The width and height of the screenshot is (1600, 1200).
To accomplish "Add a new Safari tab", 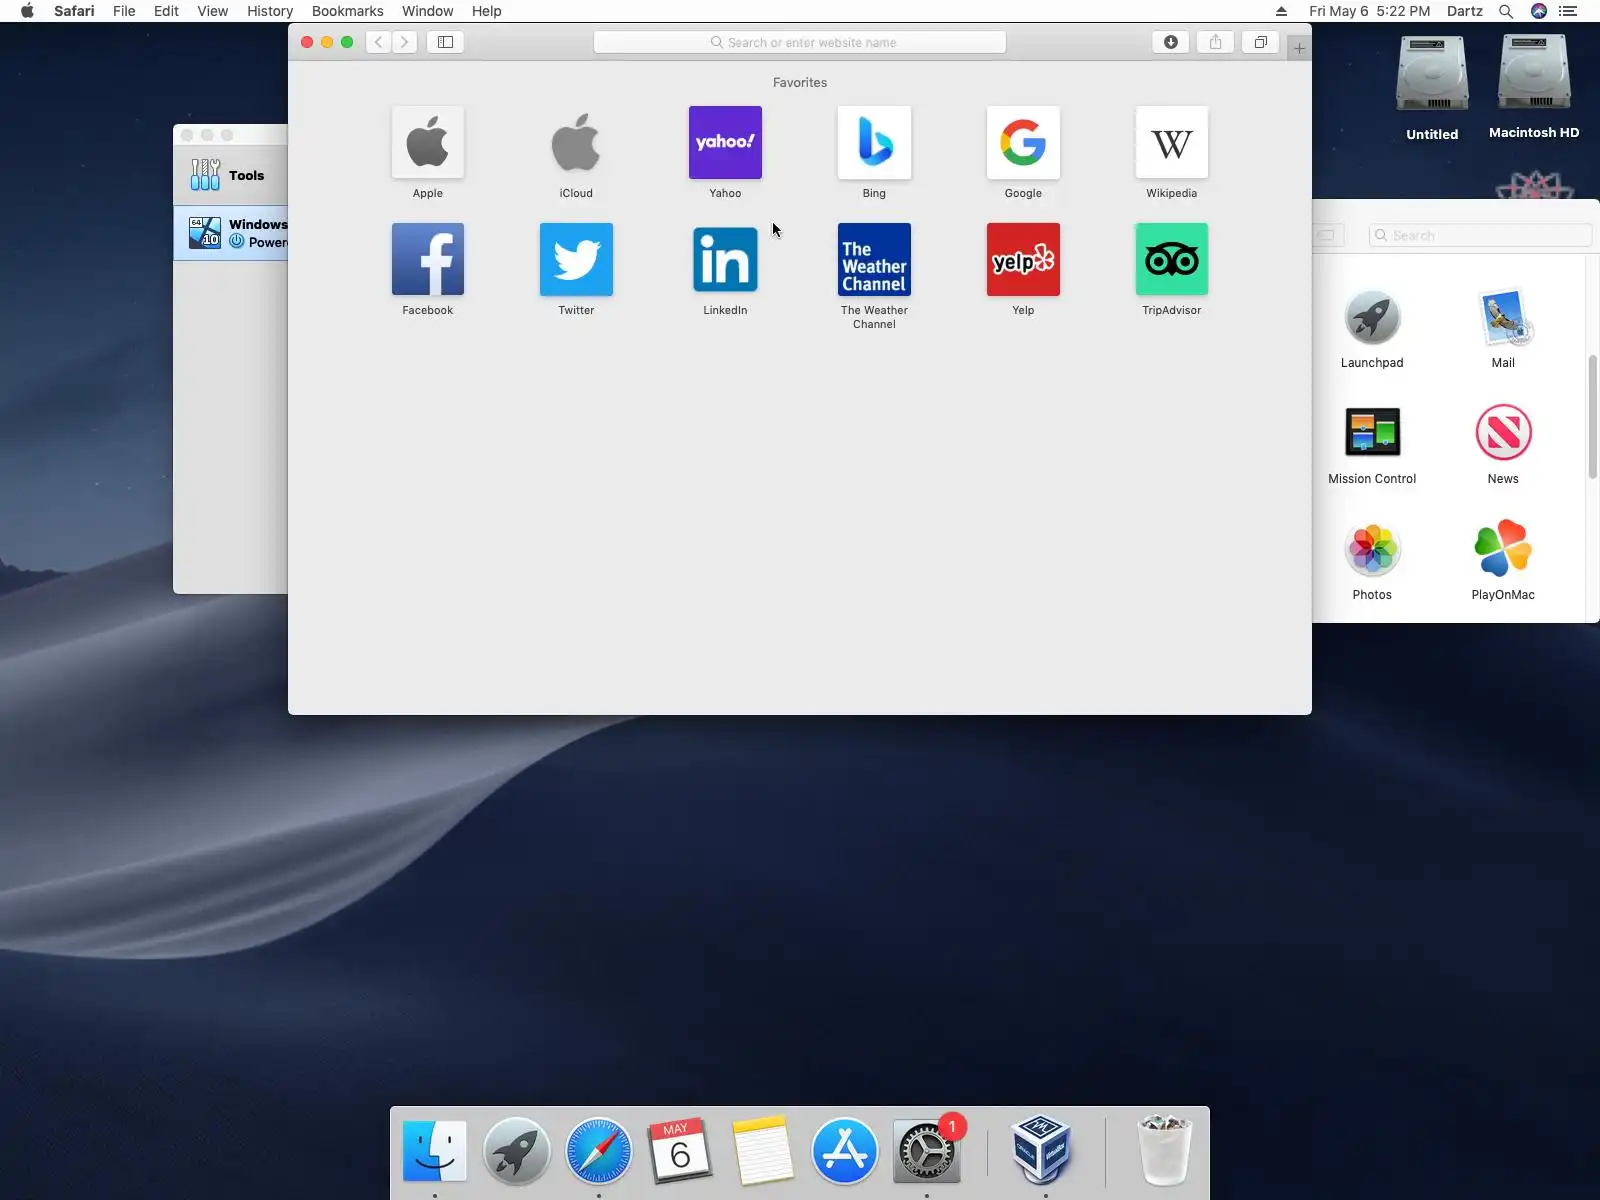I will pyautogui.click(x=1299, y=48).
